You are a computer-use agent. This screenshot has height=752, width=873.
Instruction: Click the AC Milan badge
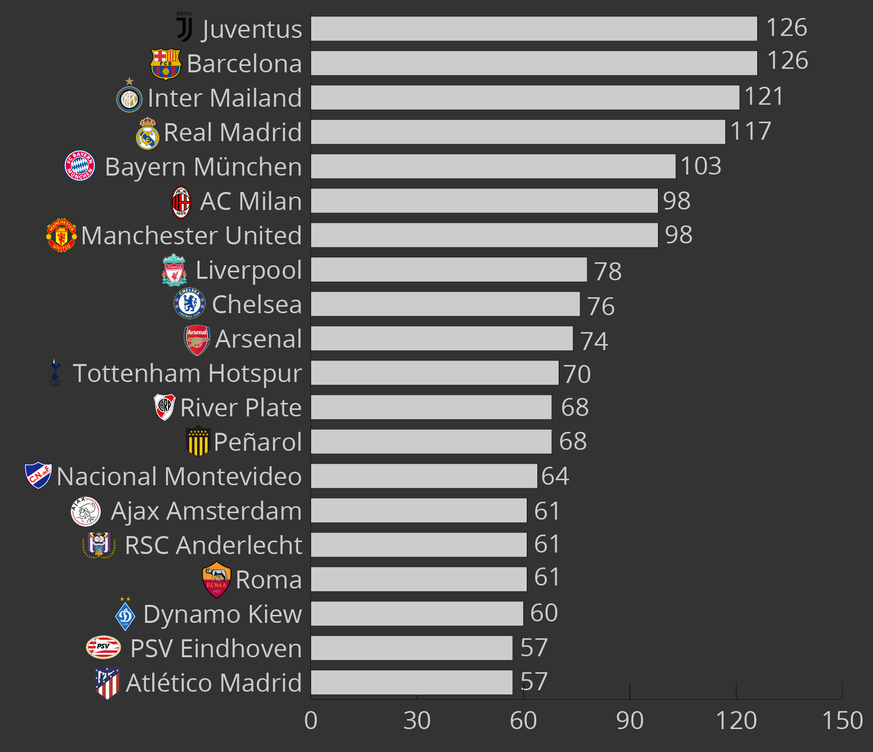pyautogui.click(x=181, y=201)
